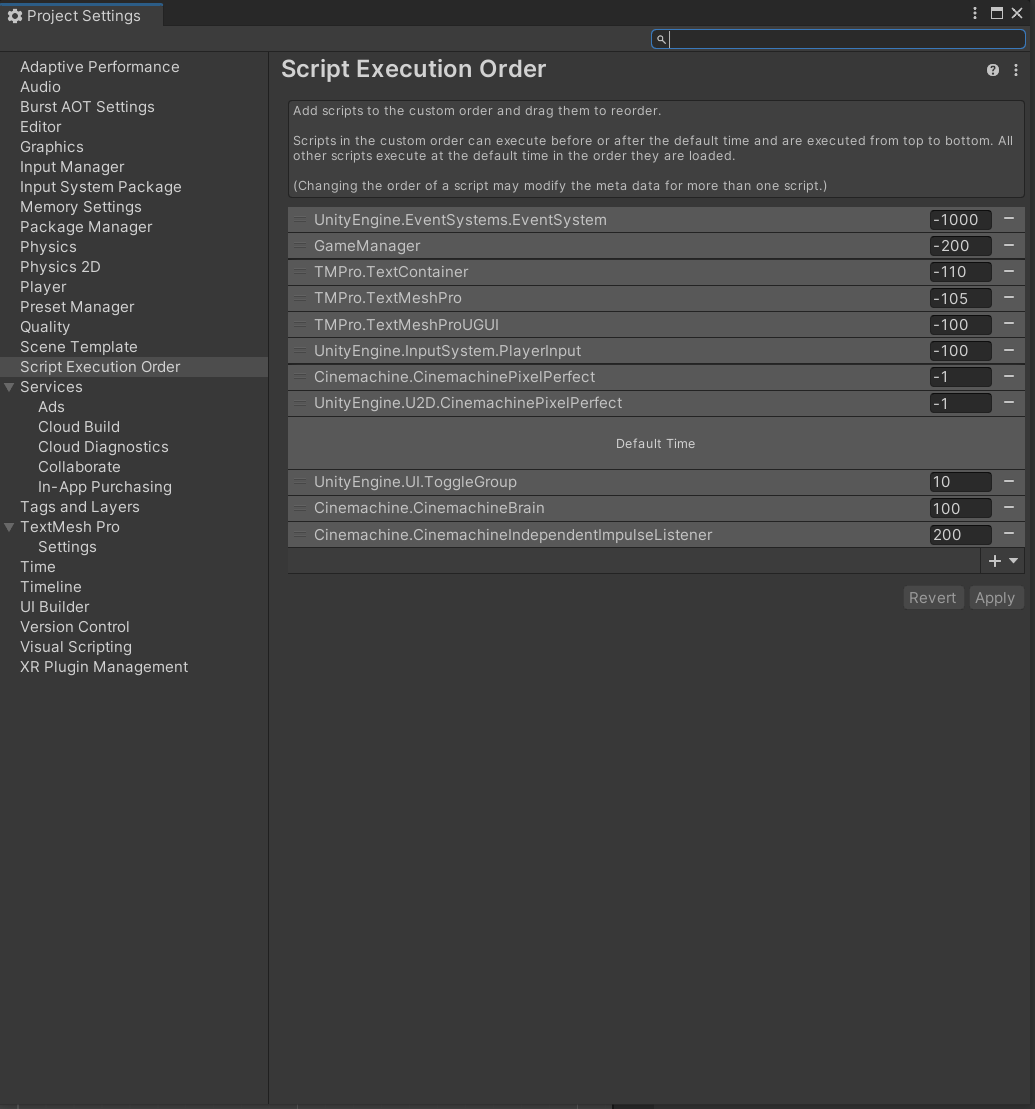
Task: Edit TMPro.TextMeshPro order value -105
Action: pos(960,298)
